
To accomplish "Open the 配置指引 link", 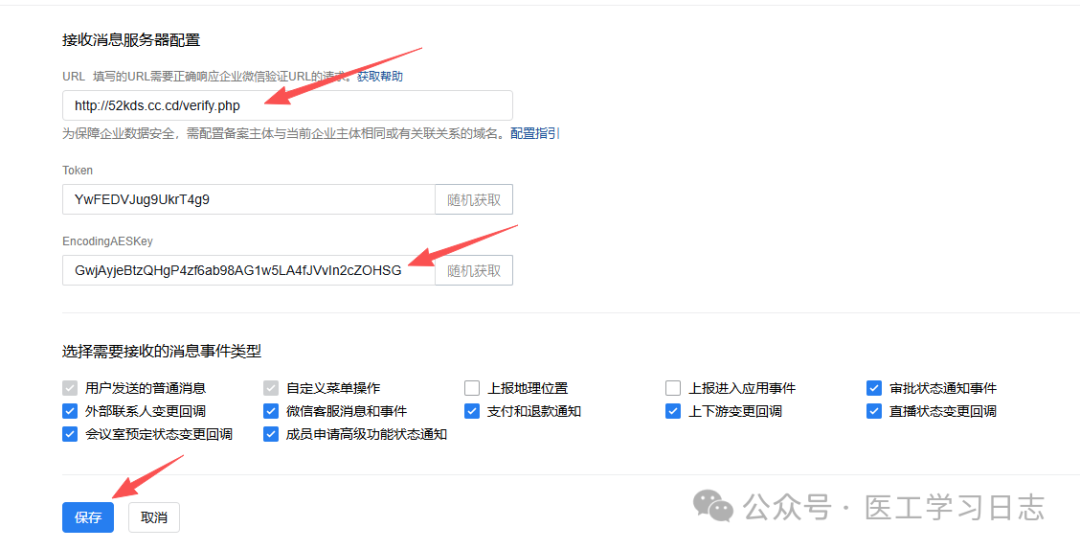I will pyautogui.click(x=535, y=133).
